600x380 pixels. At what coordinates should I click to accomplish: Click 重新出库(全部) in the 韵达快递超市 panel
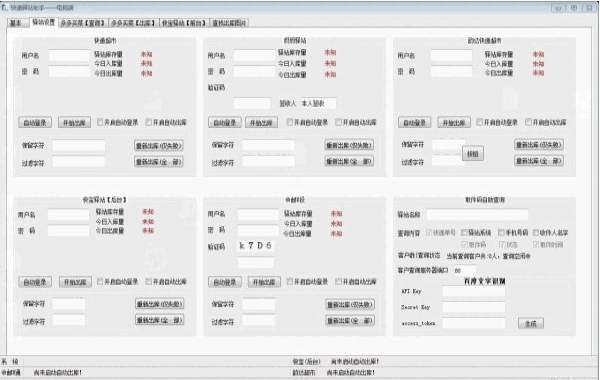coord(539,161)
